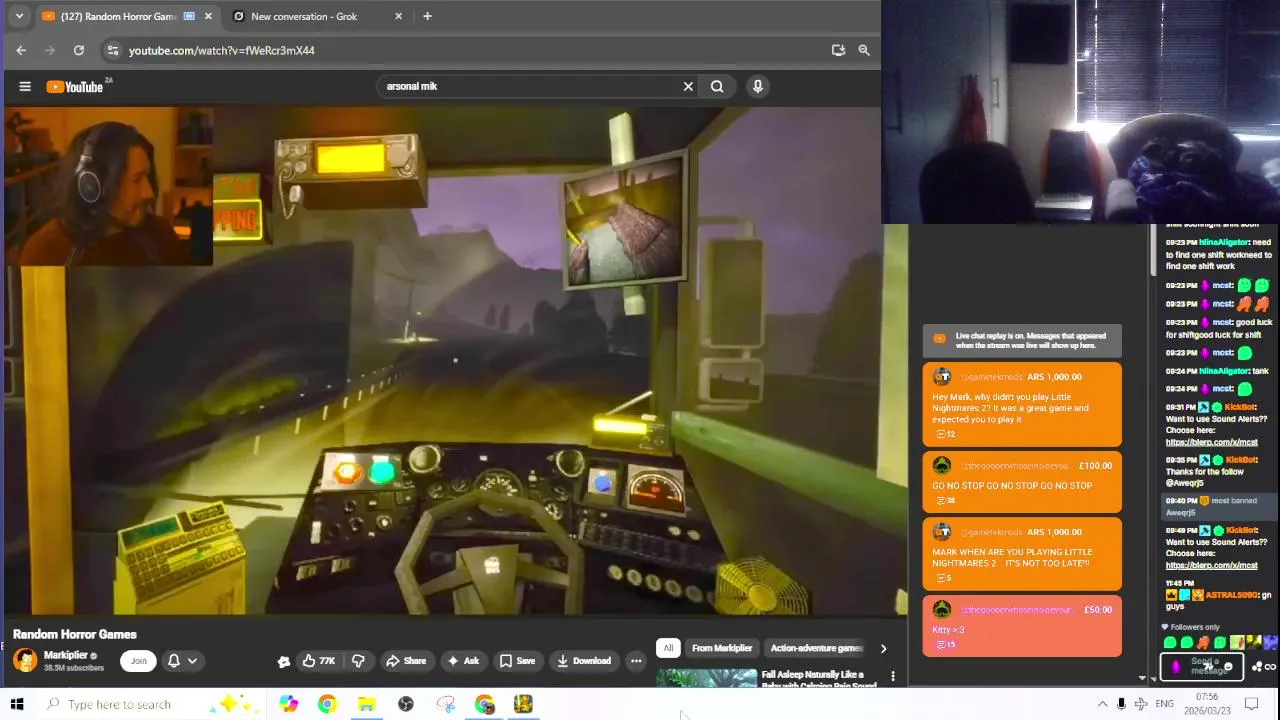
Task: Go to the YouTube home logo
Action: [x=75, y=87]
